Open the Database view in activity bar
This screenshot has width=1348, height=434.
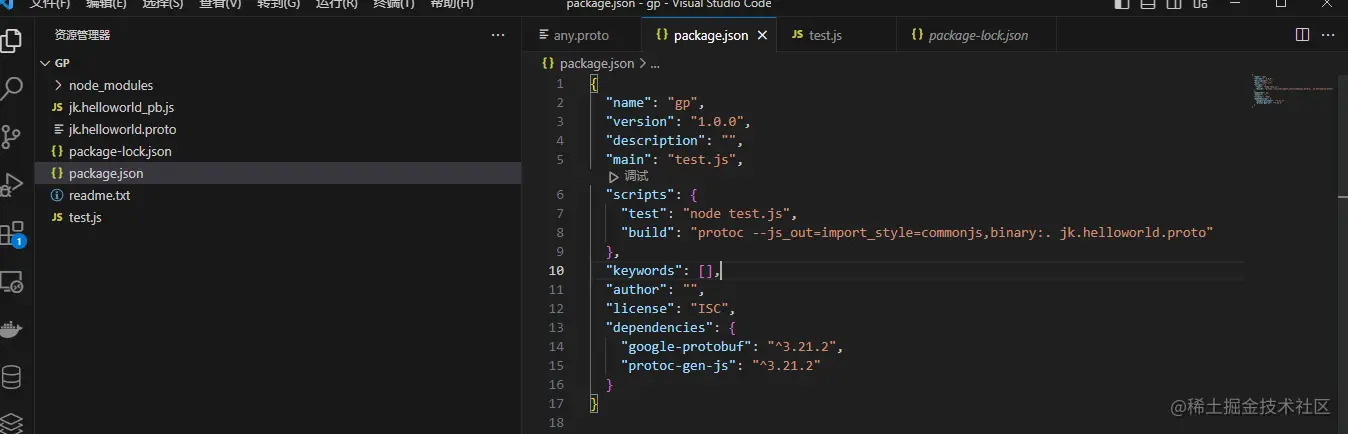tap(11, 378)
